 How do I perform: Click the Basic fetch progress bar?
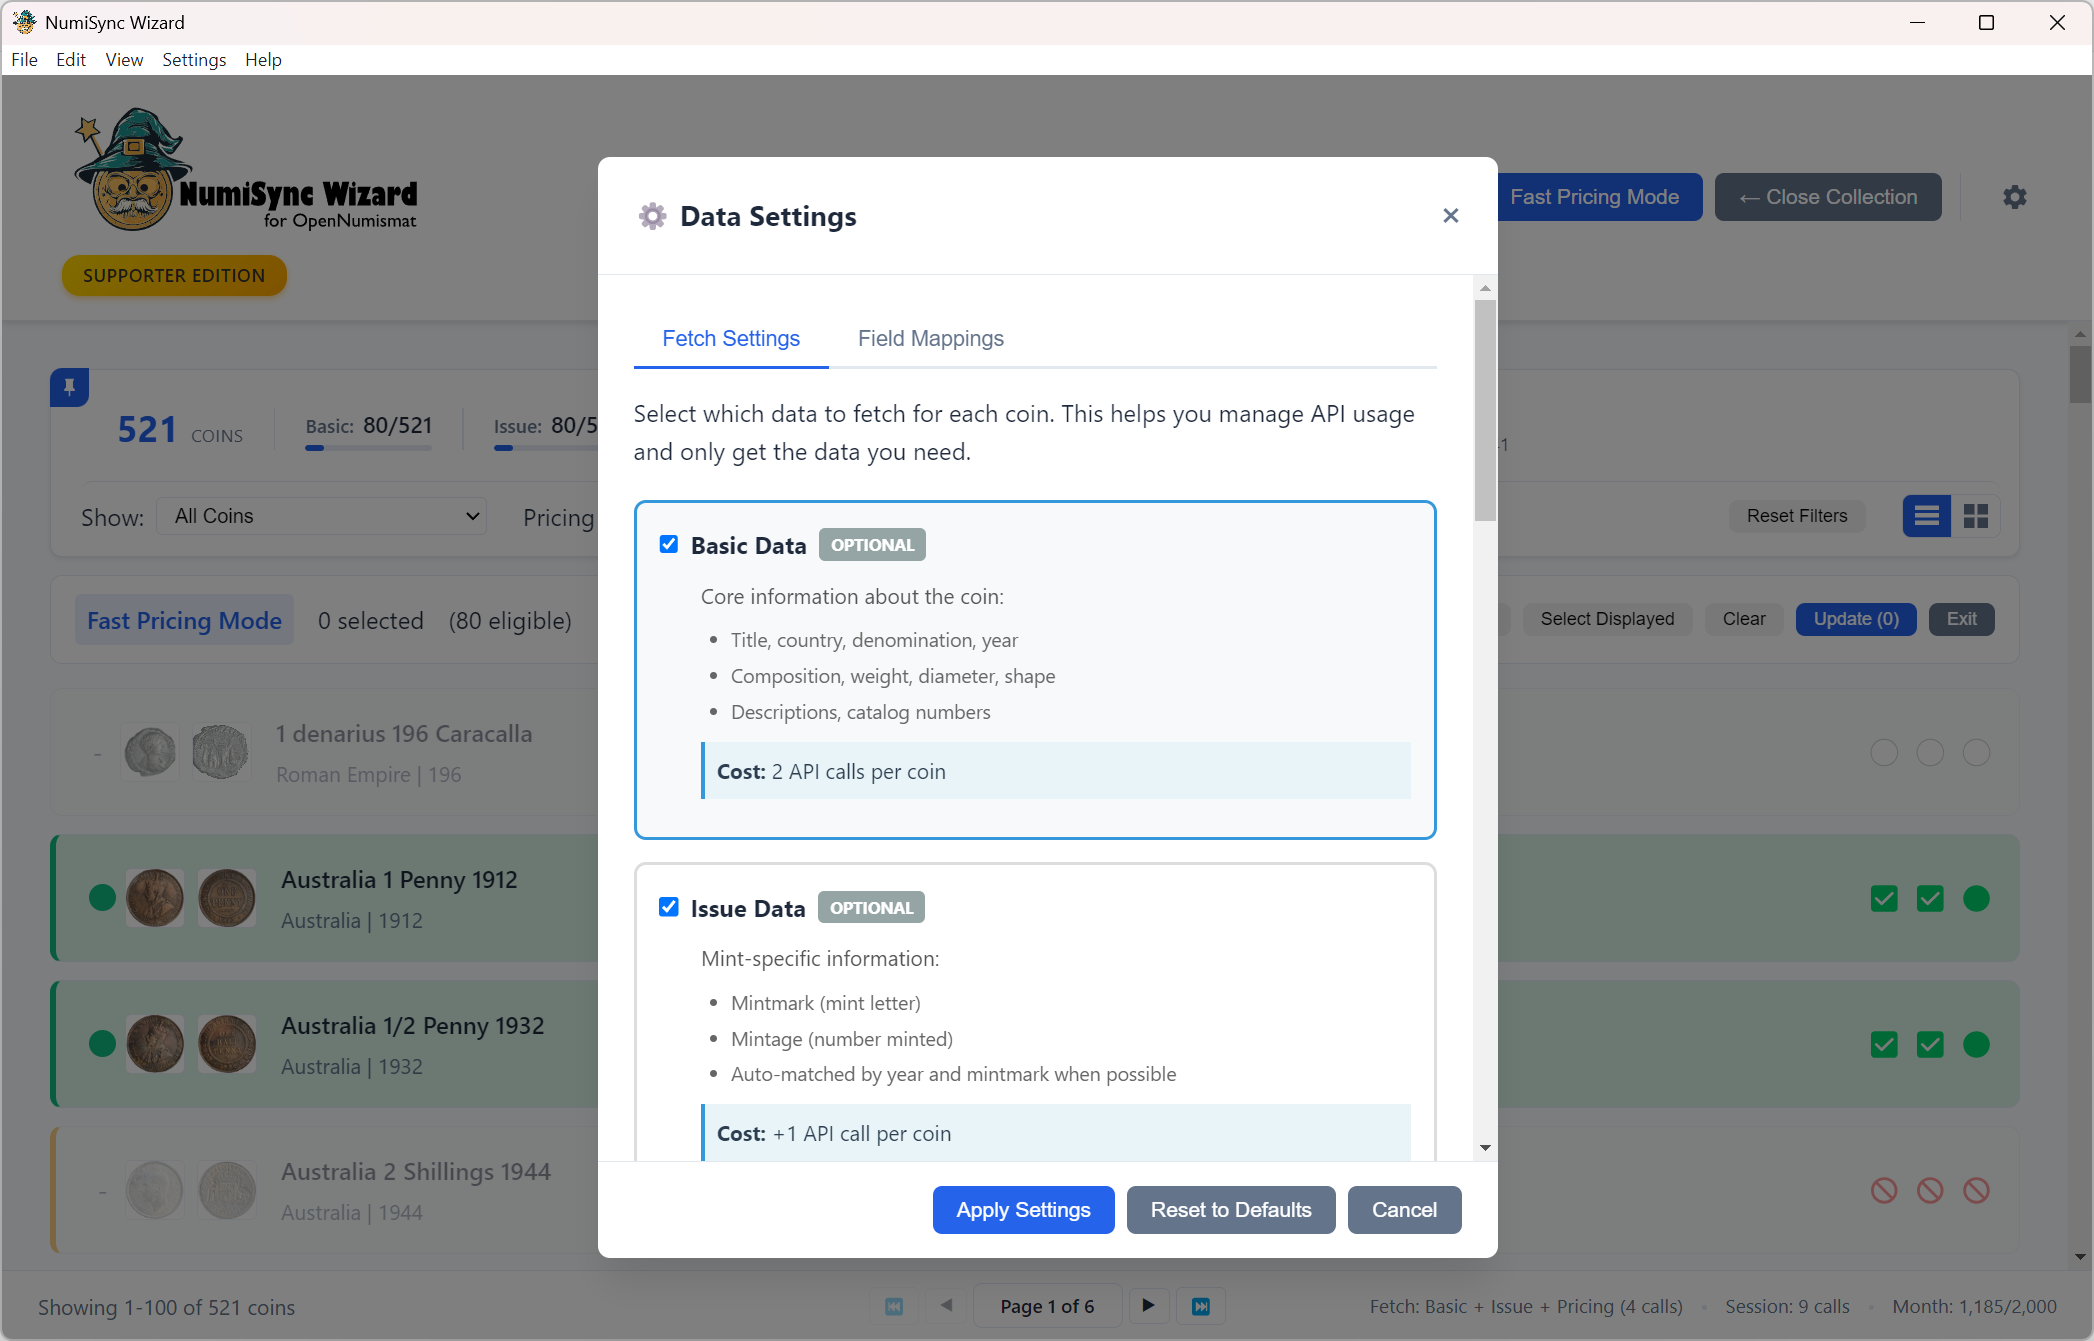click(367, 449)
